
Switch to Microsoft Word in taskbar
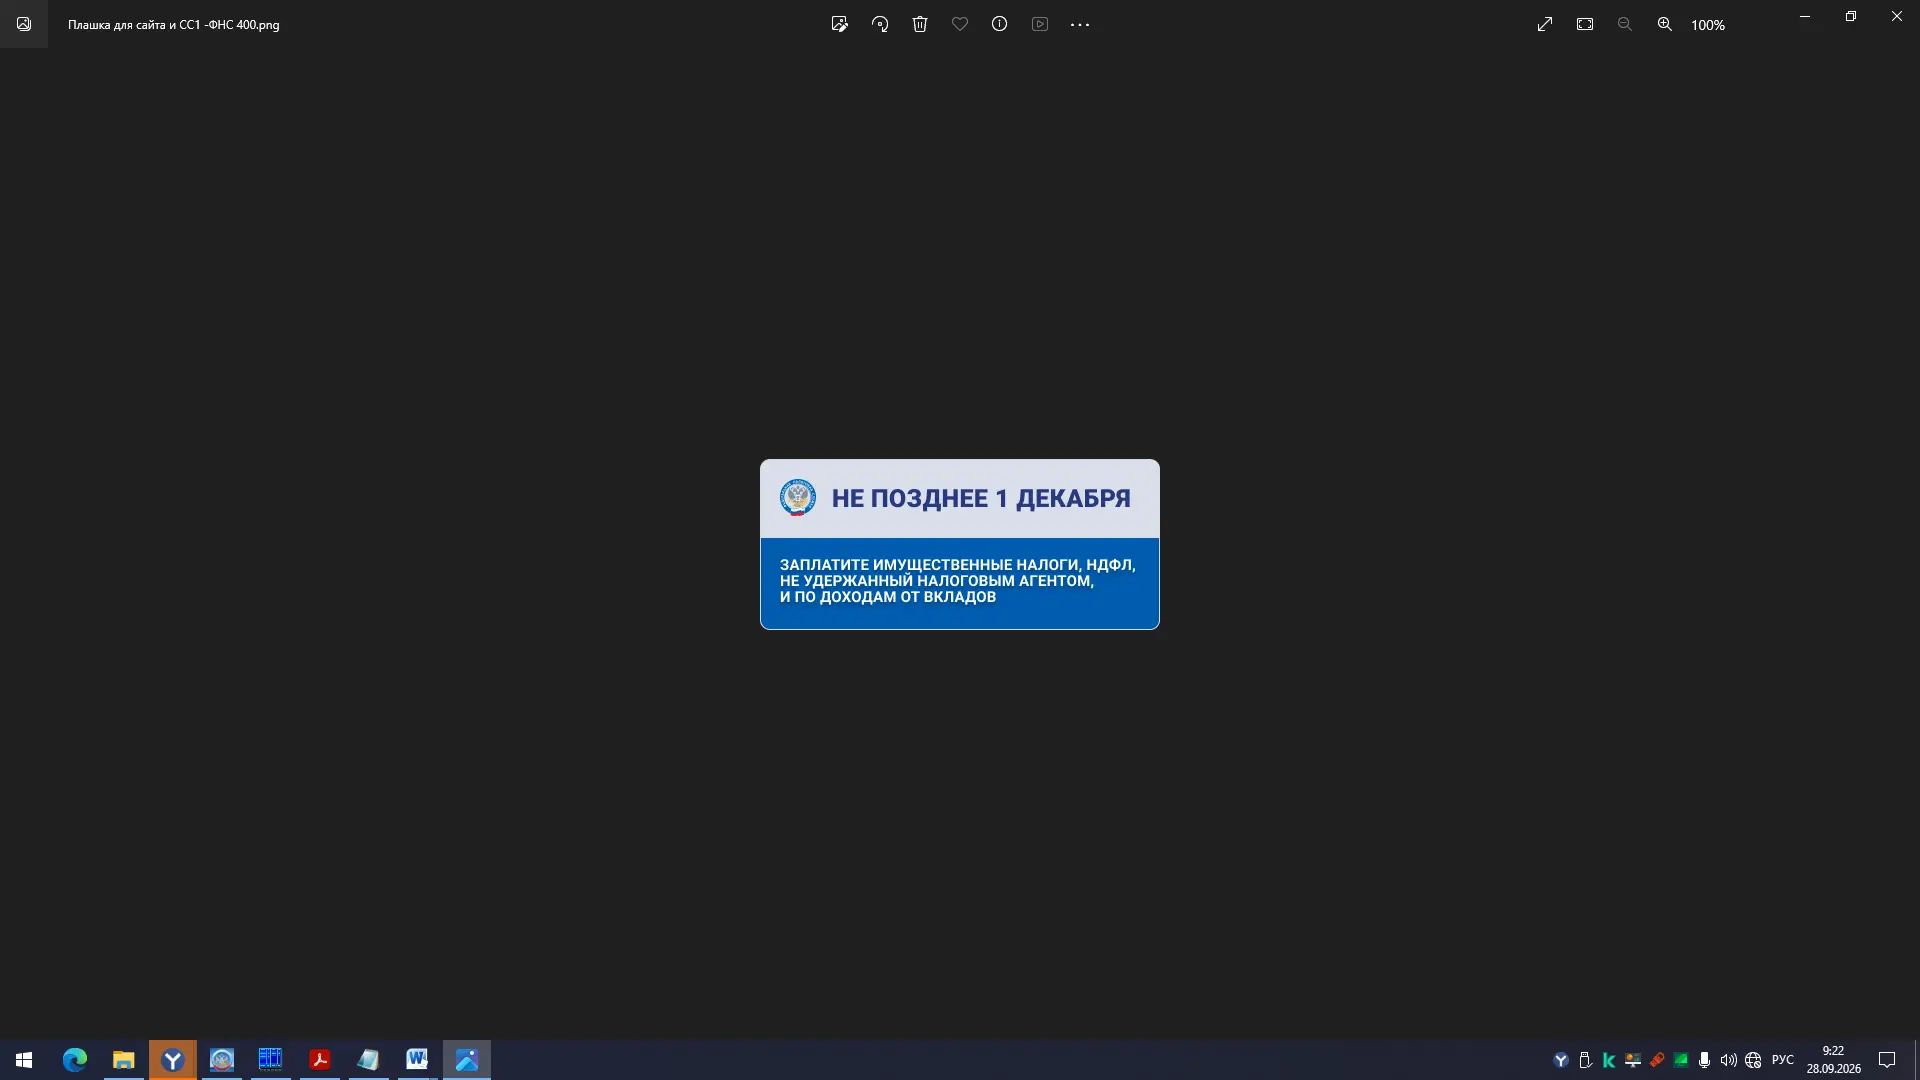(x=417, y=1060)
